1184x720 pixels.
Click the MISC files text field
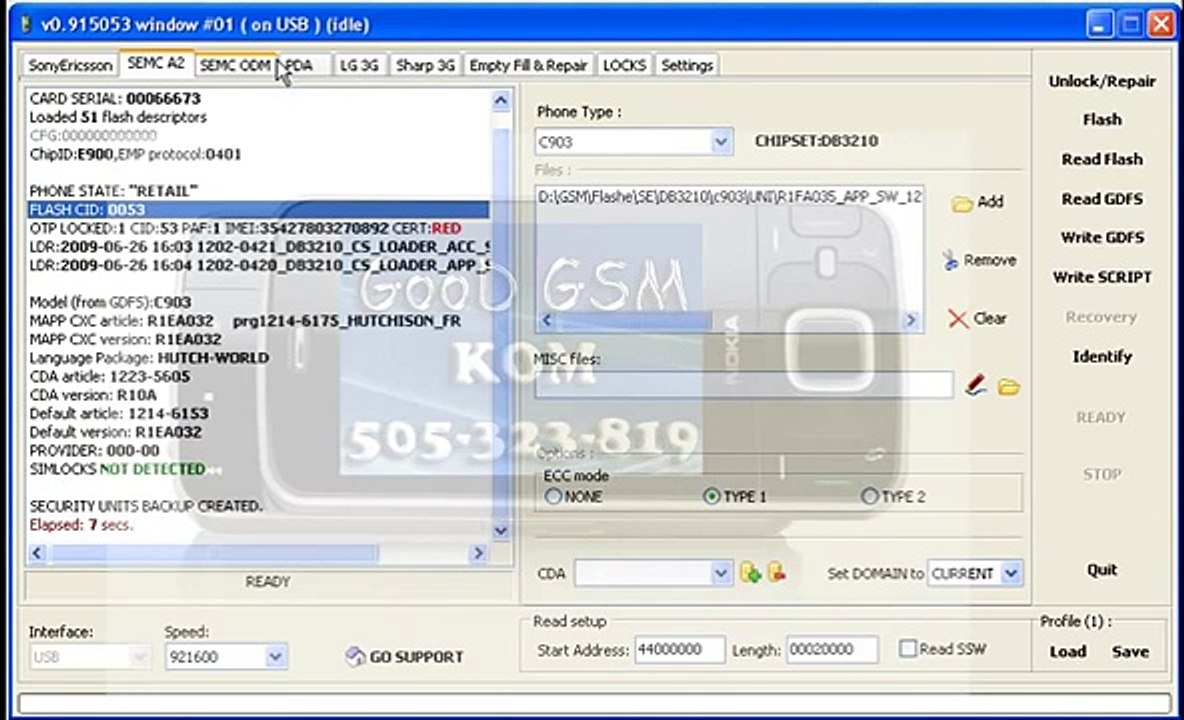(x=744, y=385)
